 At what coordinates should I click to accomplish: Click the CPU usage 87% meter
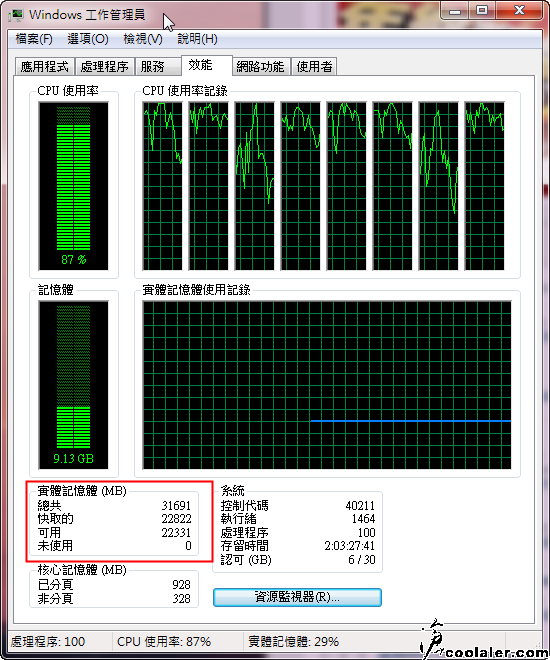[73, 186]
